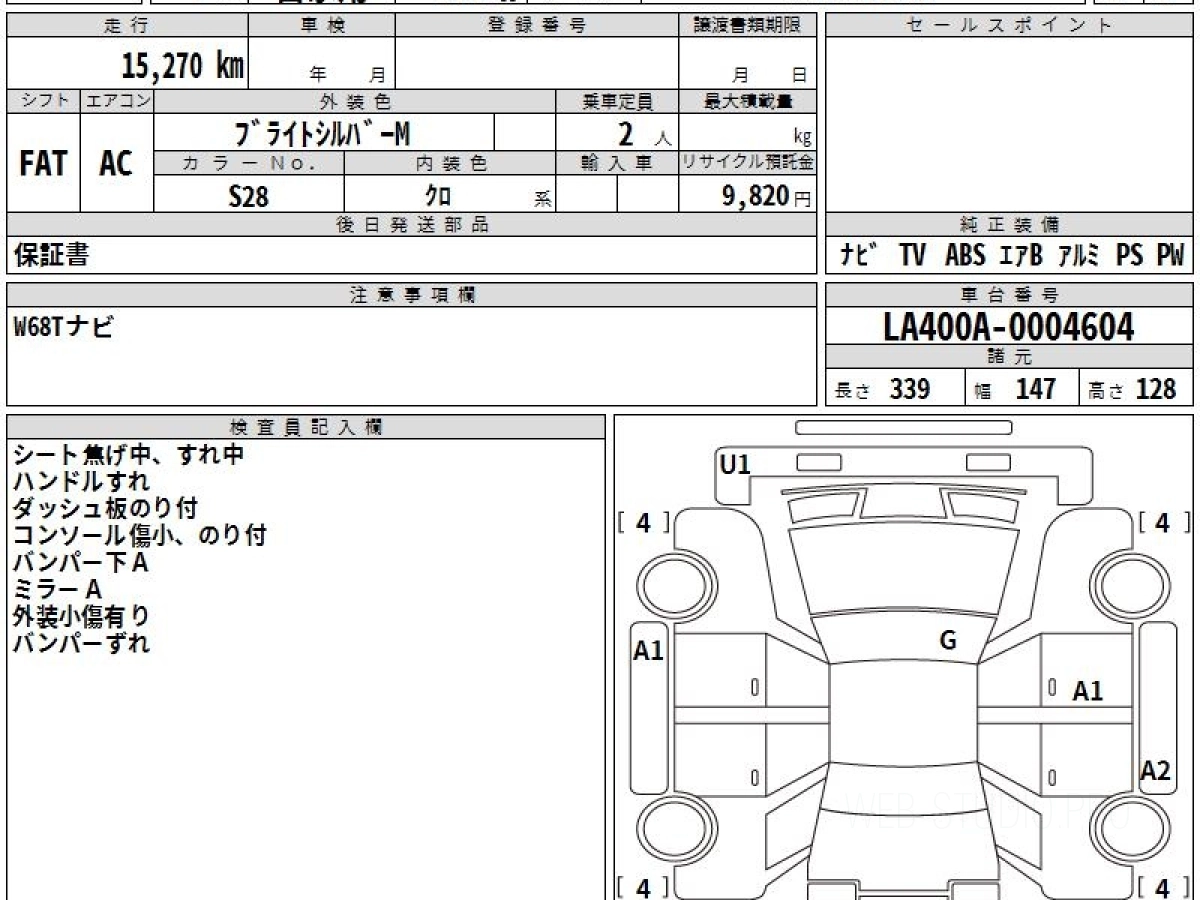The width and height of the screenshot is (1200, 900).
Task: Click the note シート焦げ中、すれ中
Action: pyautogui.click(x=129, y=455)
